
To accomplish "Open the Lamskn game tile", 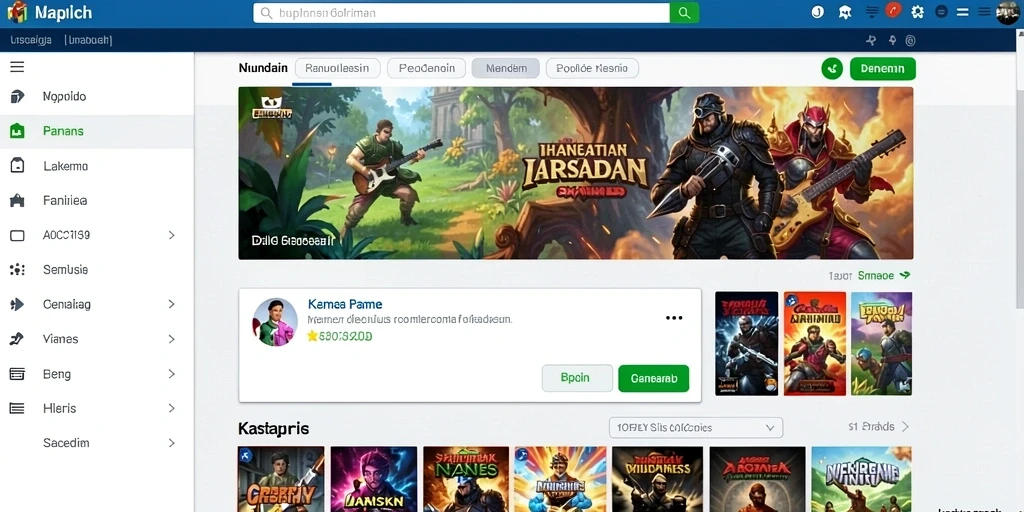I will pyautogui.click(x=374, y=479).
